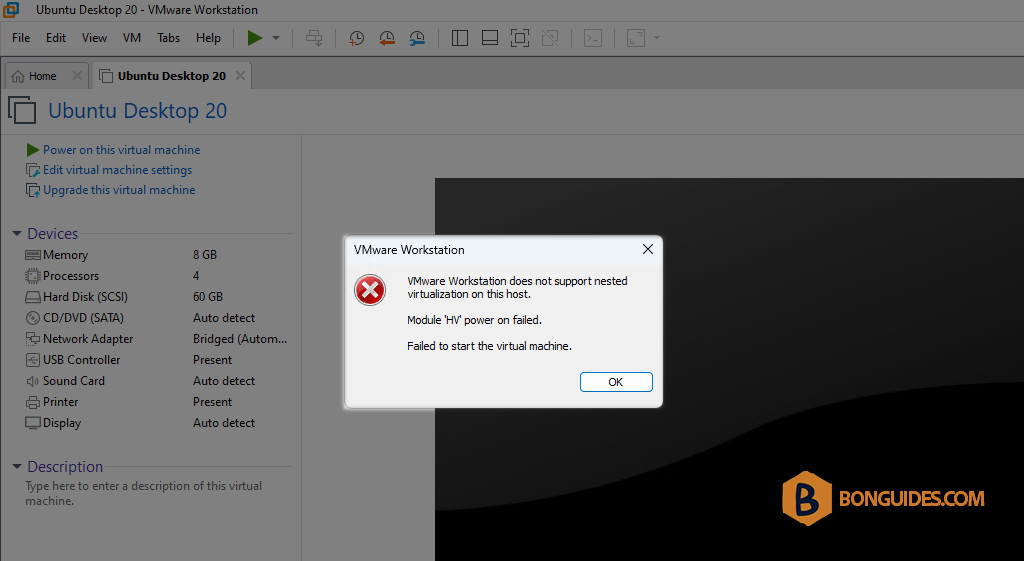Take a snapshot of this virtual machine
The height and width of the screenshot is (561, 1024).
coord(357,38)
